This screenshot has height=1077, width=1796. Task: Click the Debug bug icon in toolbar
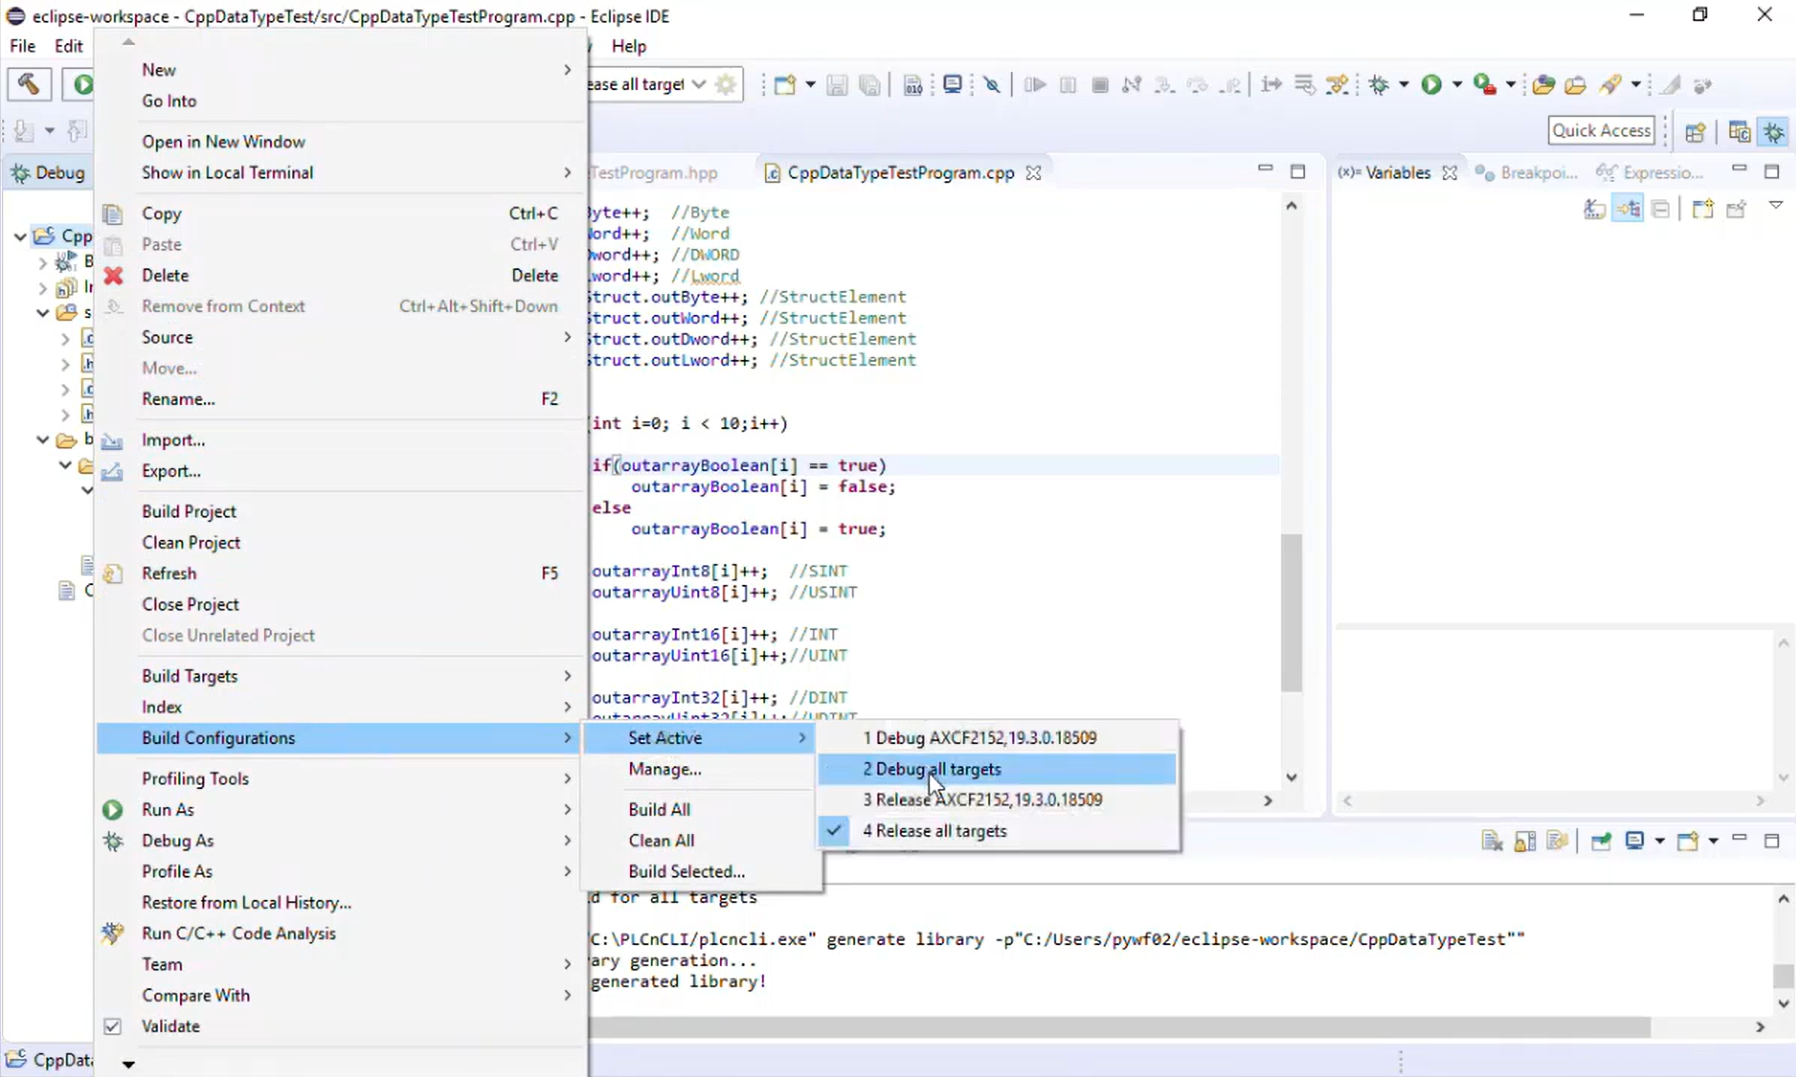(1380, 85)
